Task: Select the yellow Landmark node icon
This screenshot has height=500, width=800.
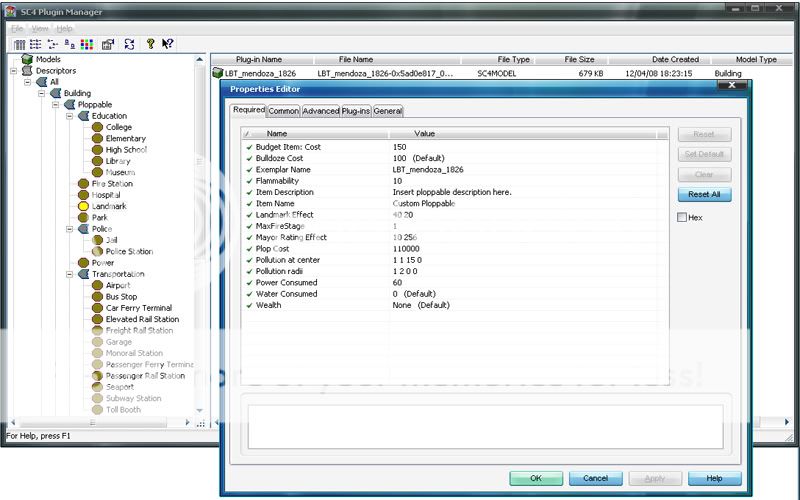Action: pos(84,206)
